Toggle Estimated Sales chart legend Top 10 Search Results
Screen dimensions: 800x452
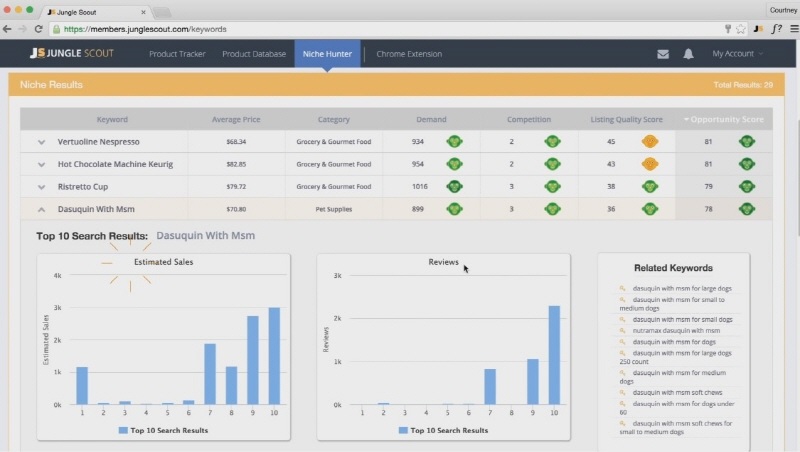click(x=163, y=430)
